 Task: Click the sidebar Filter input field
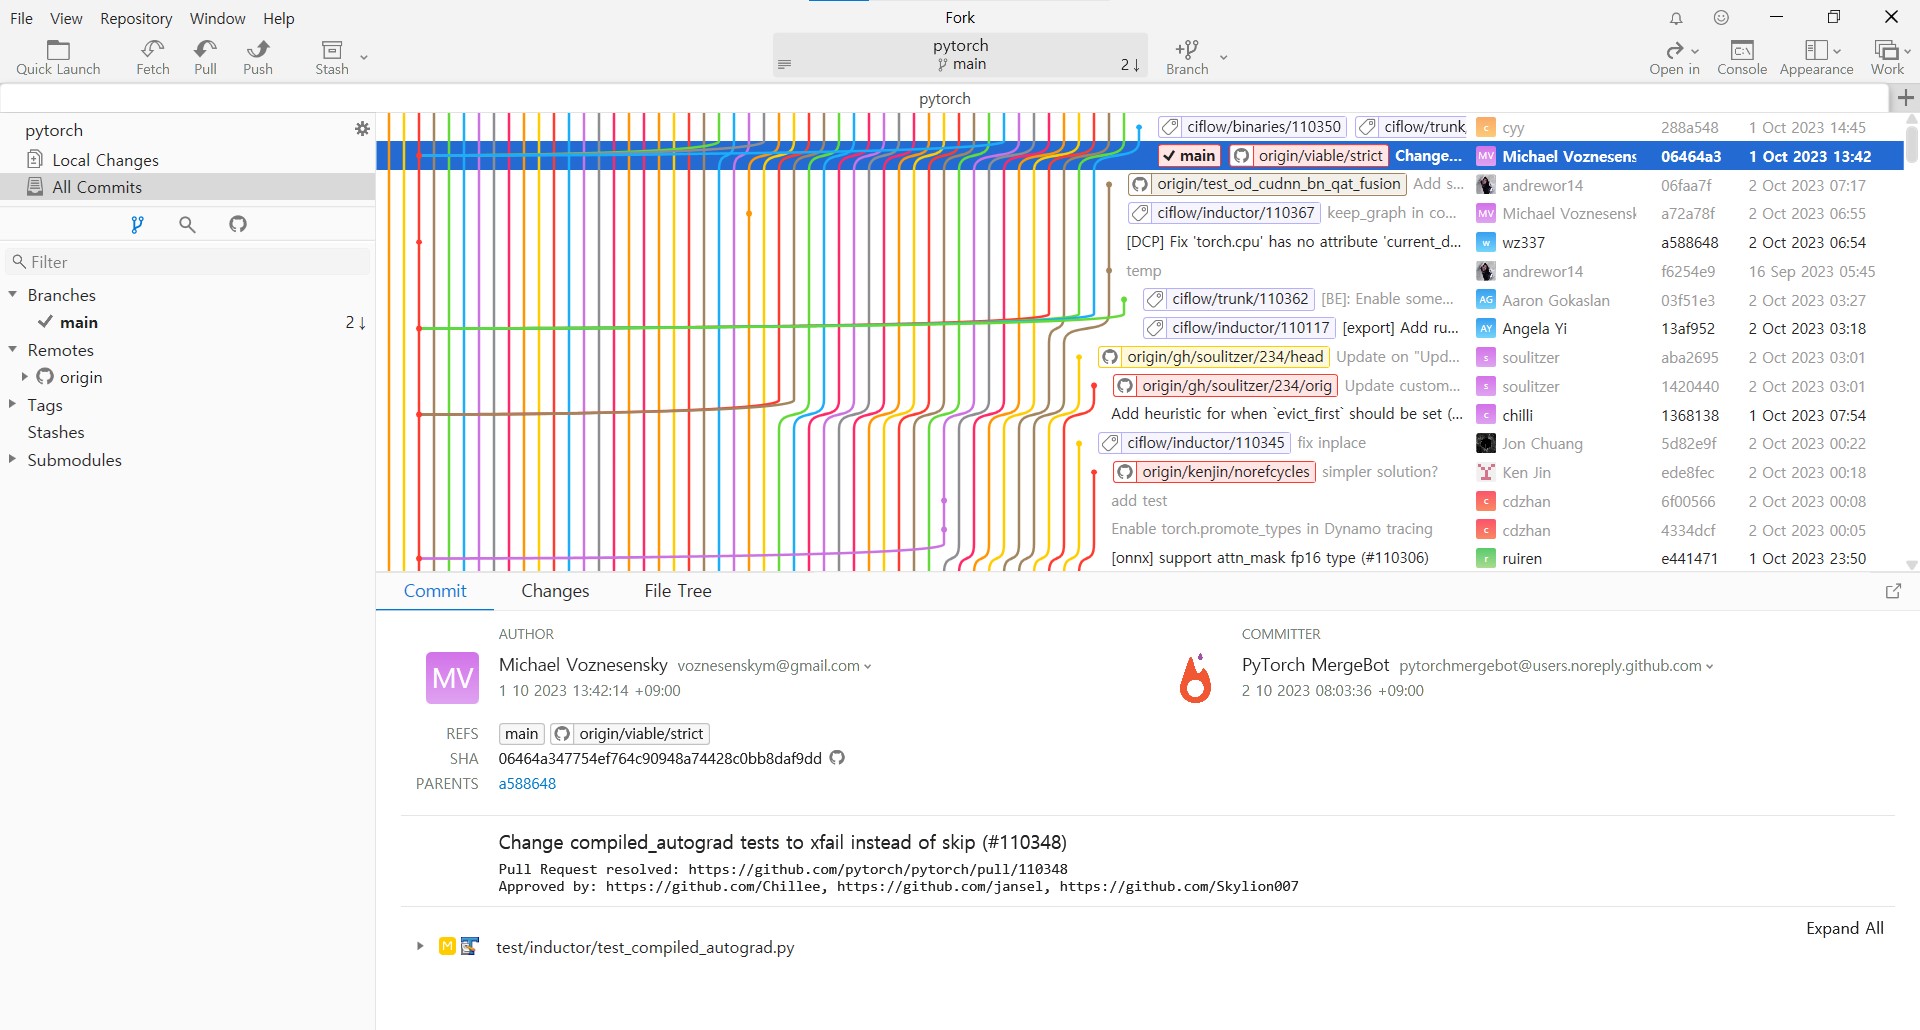click(x=188, y=262)
